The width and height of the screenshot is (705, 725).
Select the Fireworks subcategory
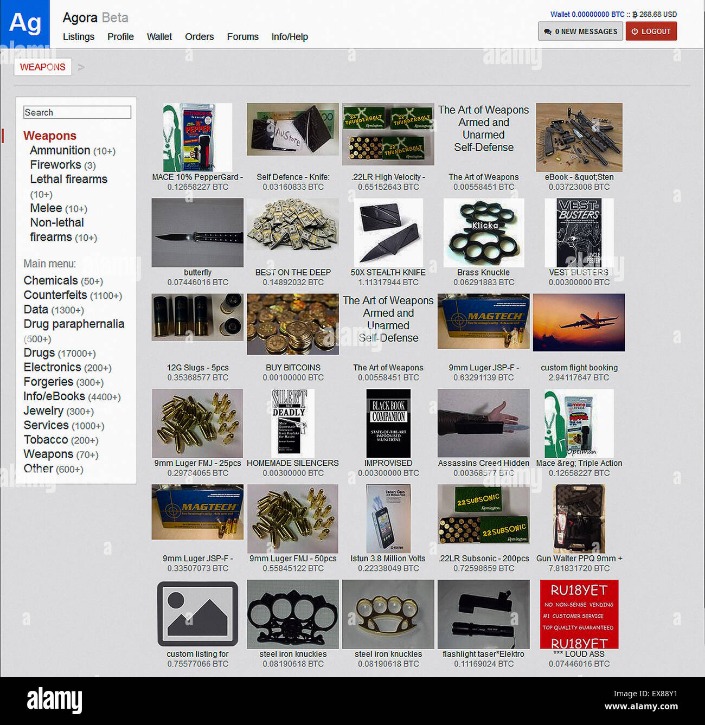(63, 165)
